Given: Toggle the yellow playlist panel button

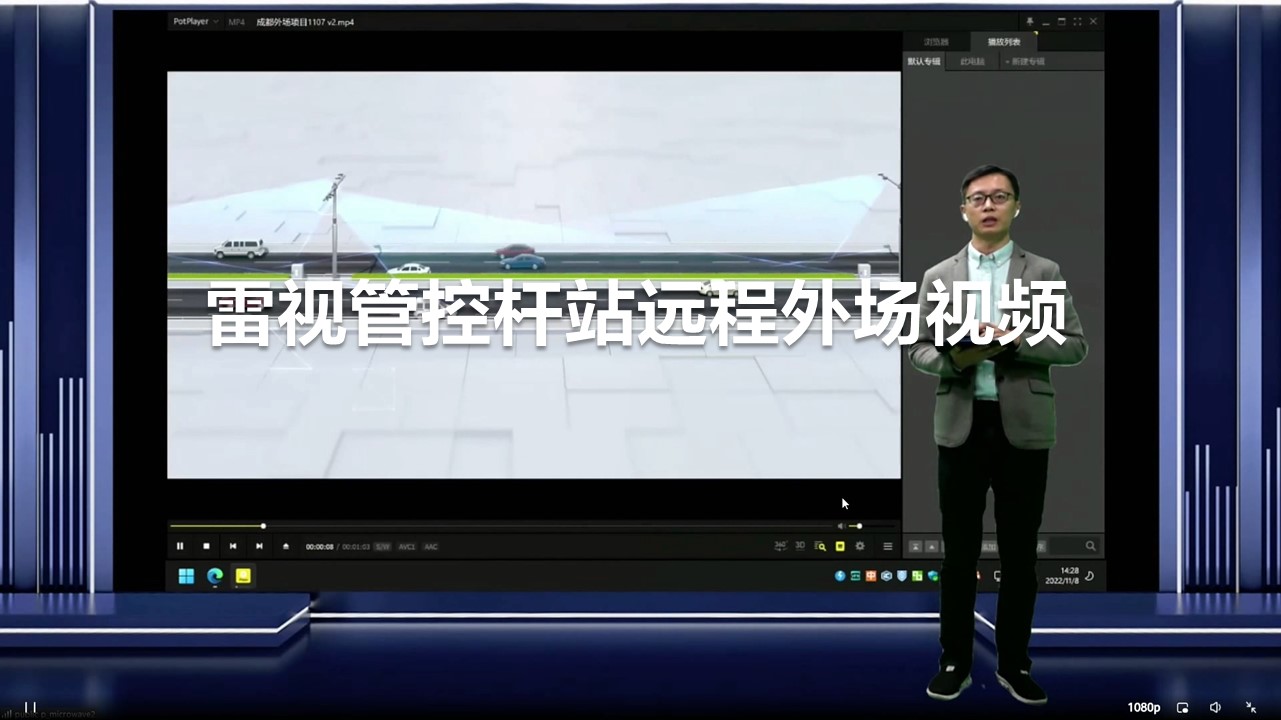Looking at the screenshot, I should (840, 546).
